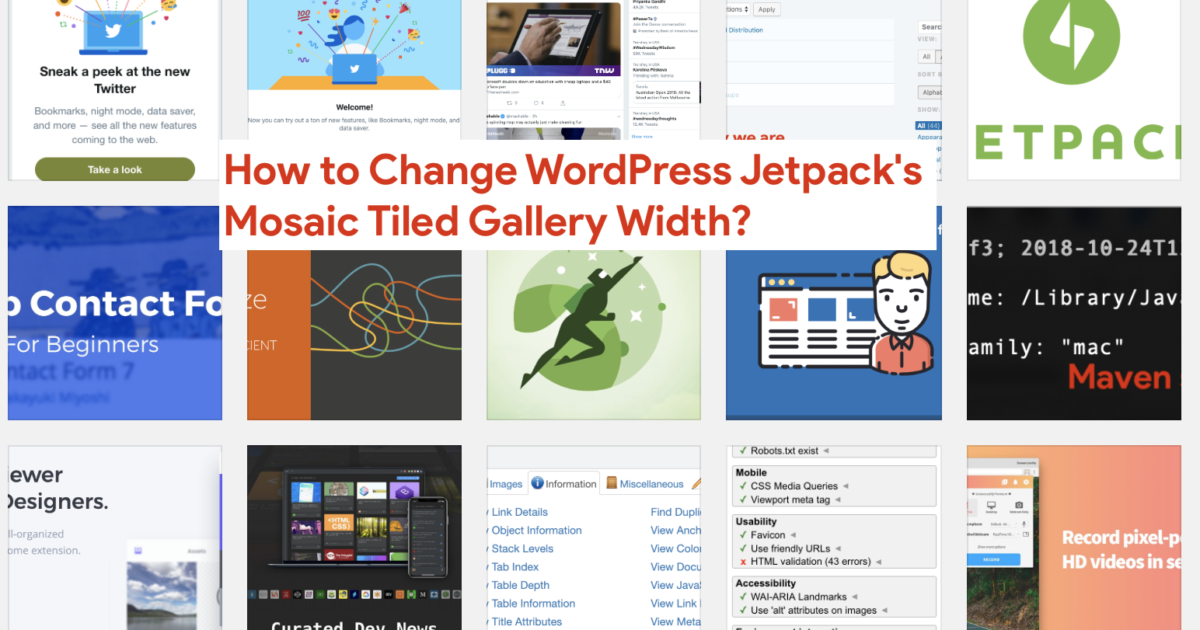The height and width of the screenshot is (630, 1200).
Task: Switch to the Images tab
Action: pos(505,484)
